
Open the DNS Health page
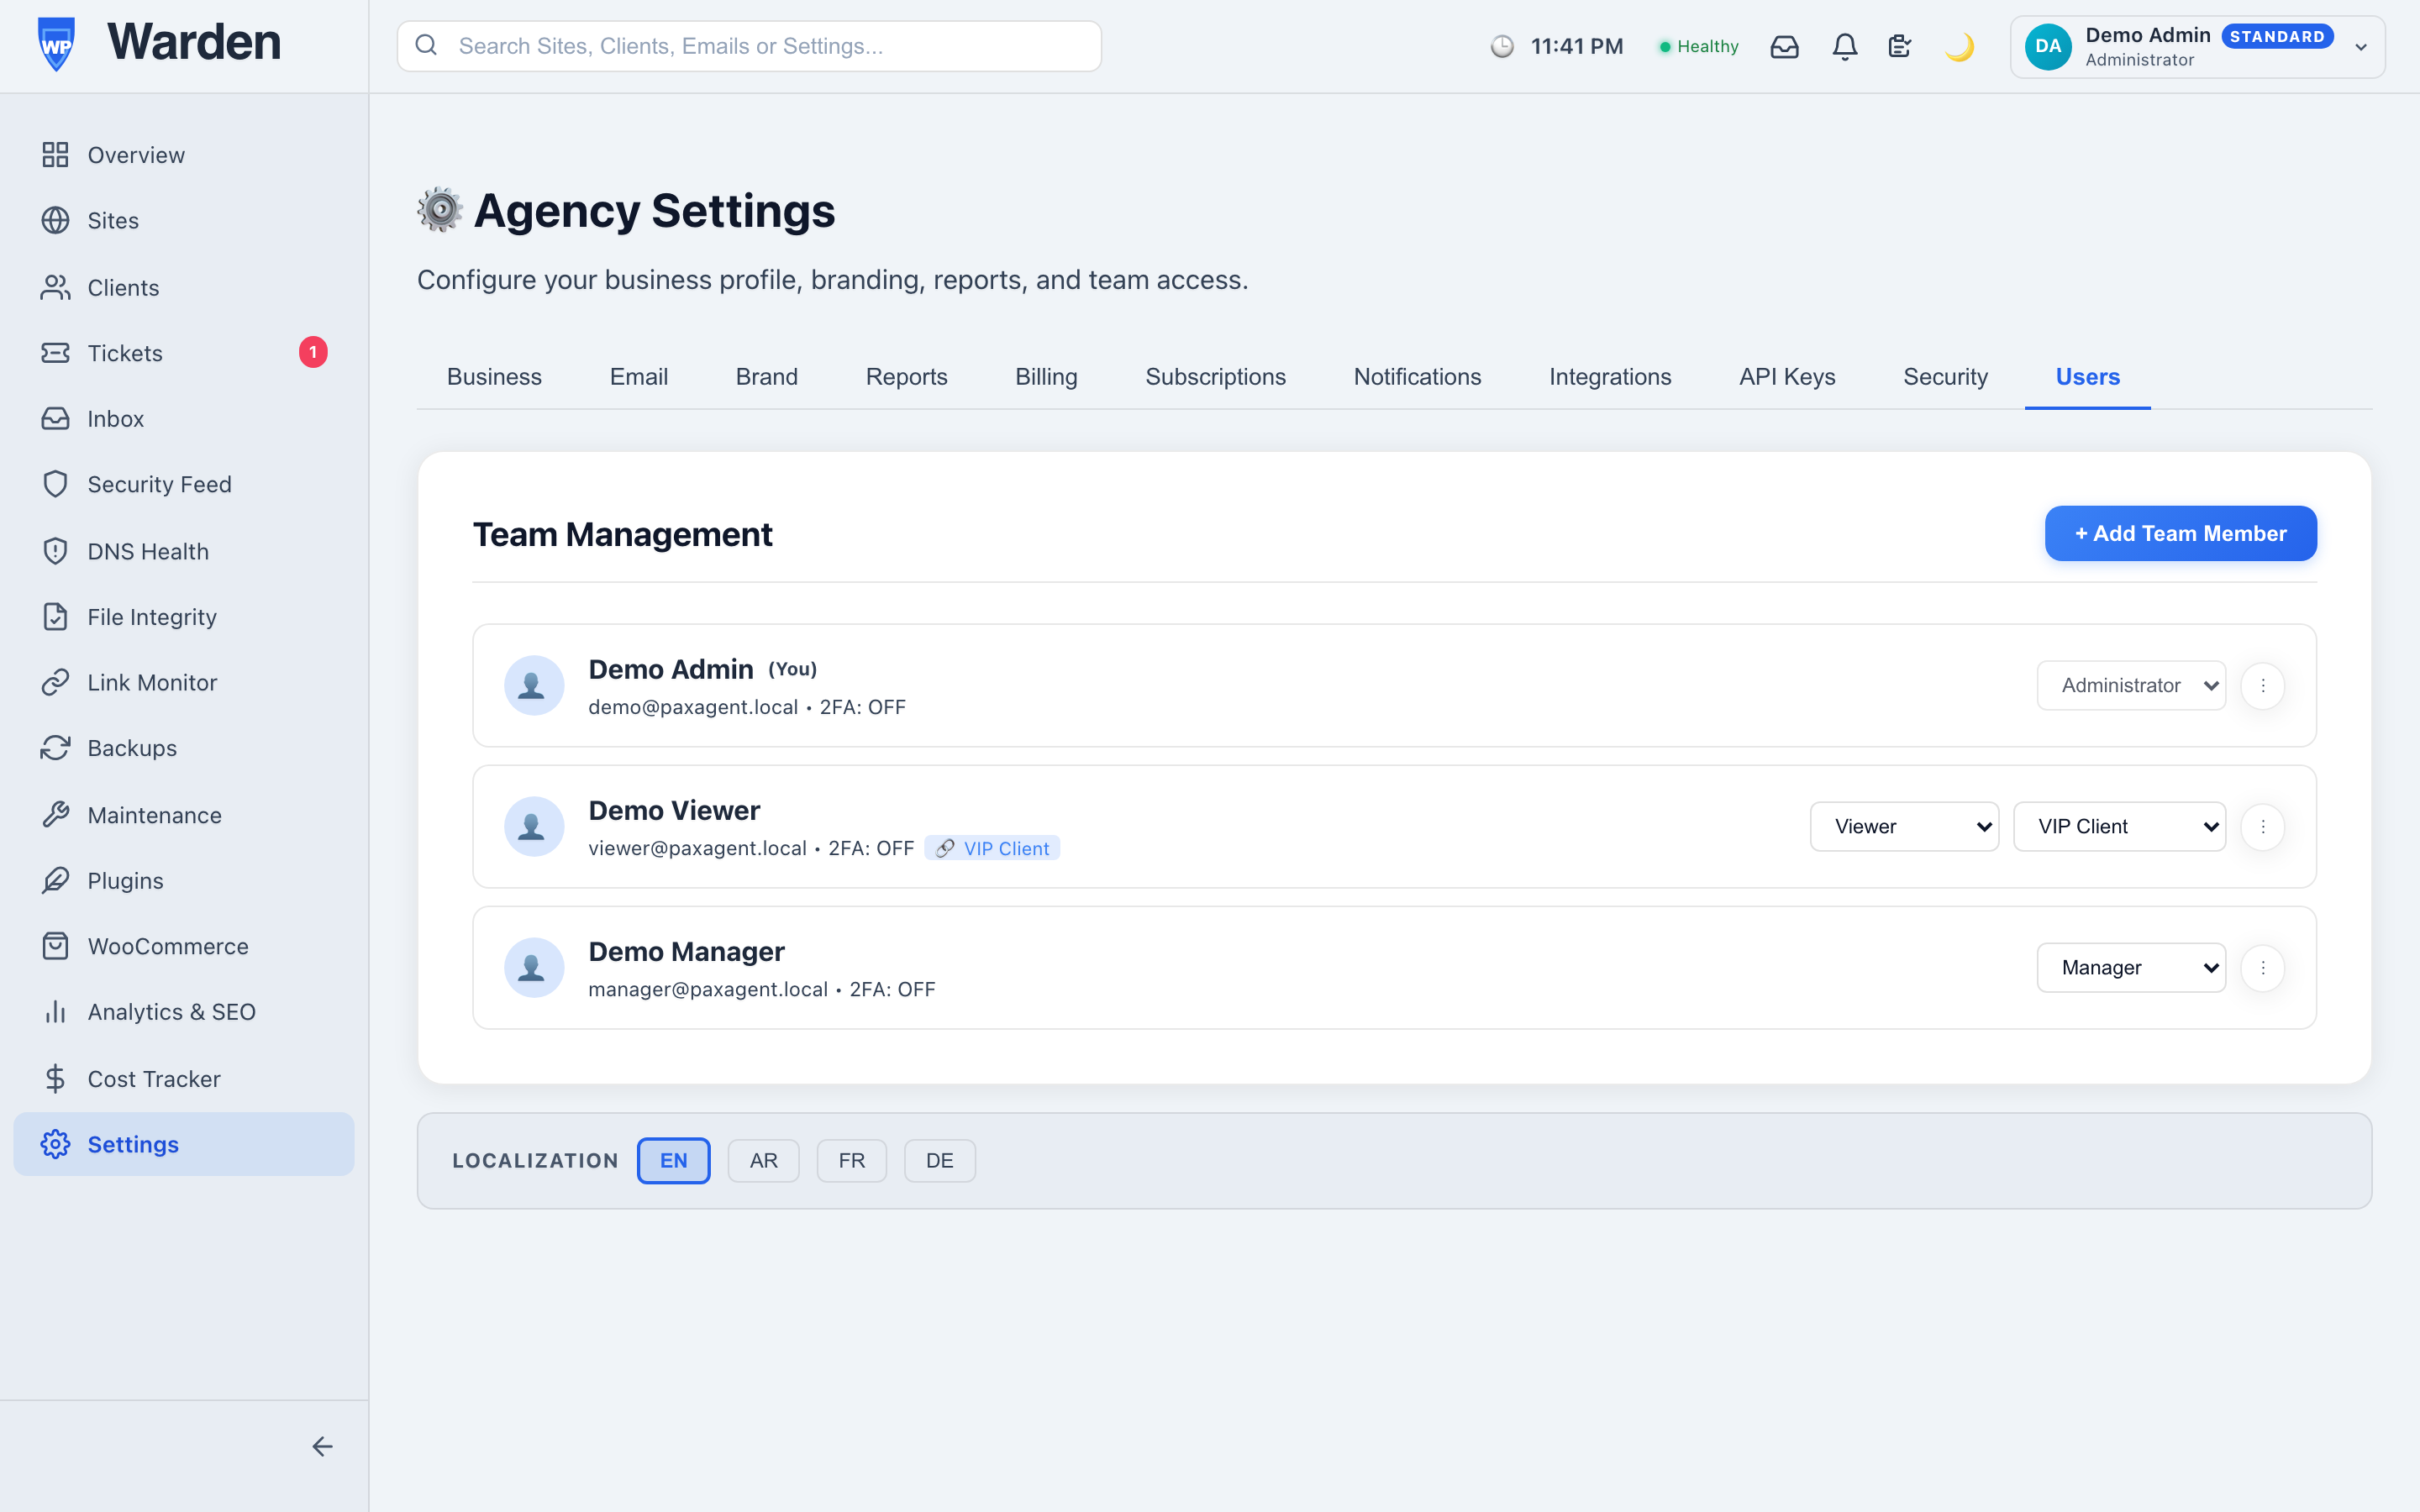[184, 551]
